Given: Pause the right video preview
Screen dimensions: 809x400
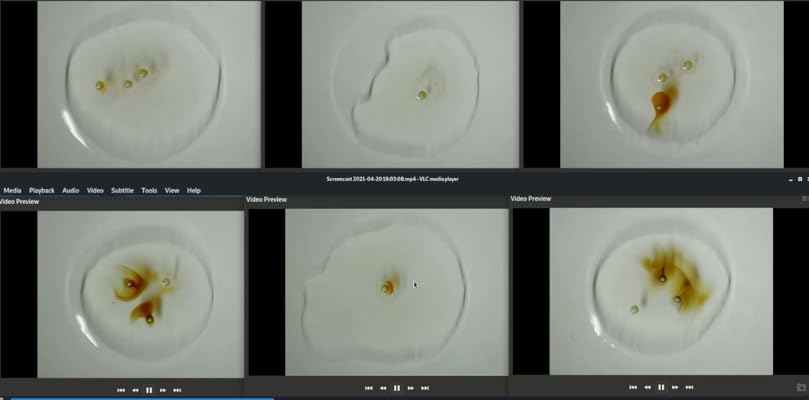Looking at the screenshot, I should pyautogui.click(x=661, y=387).
